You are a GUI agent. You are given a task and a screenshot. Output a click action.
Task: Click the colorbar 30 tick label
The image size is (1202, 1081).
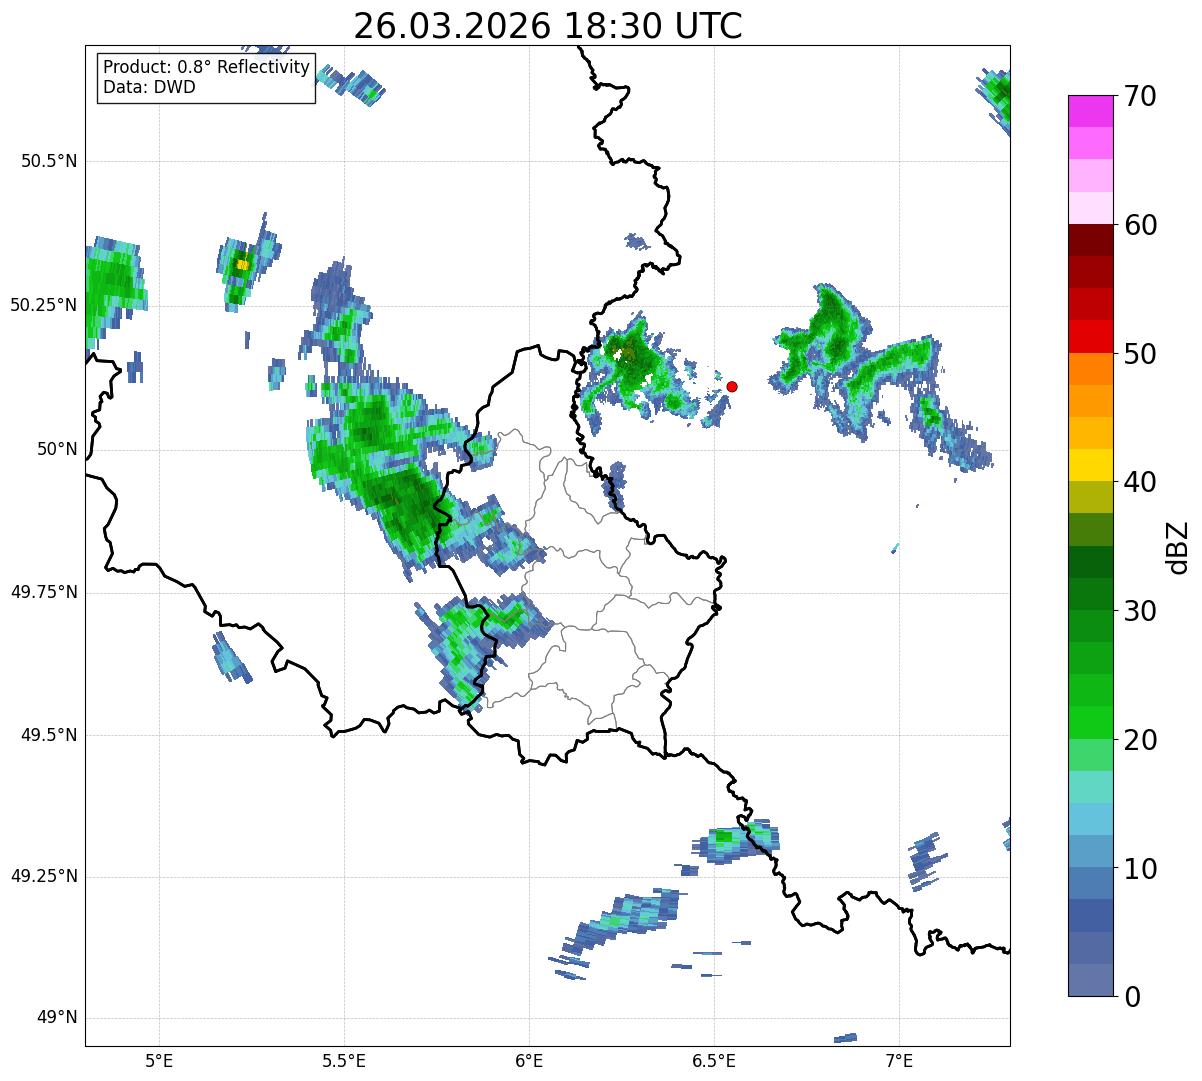(x=1140, y=611)
